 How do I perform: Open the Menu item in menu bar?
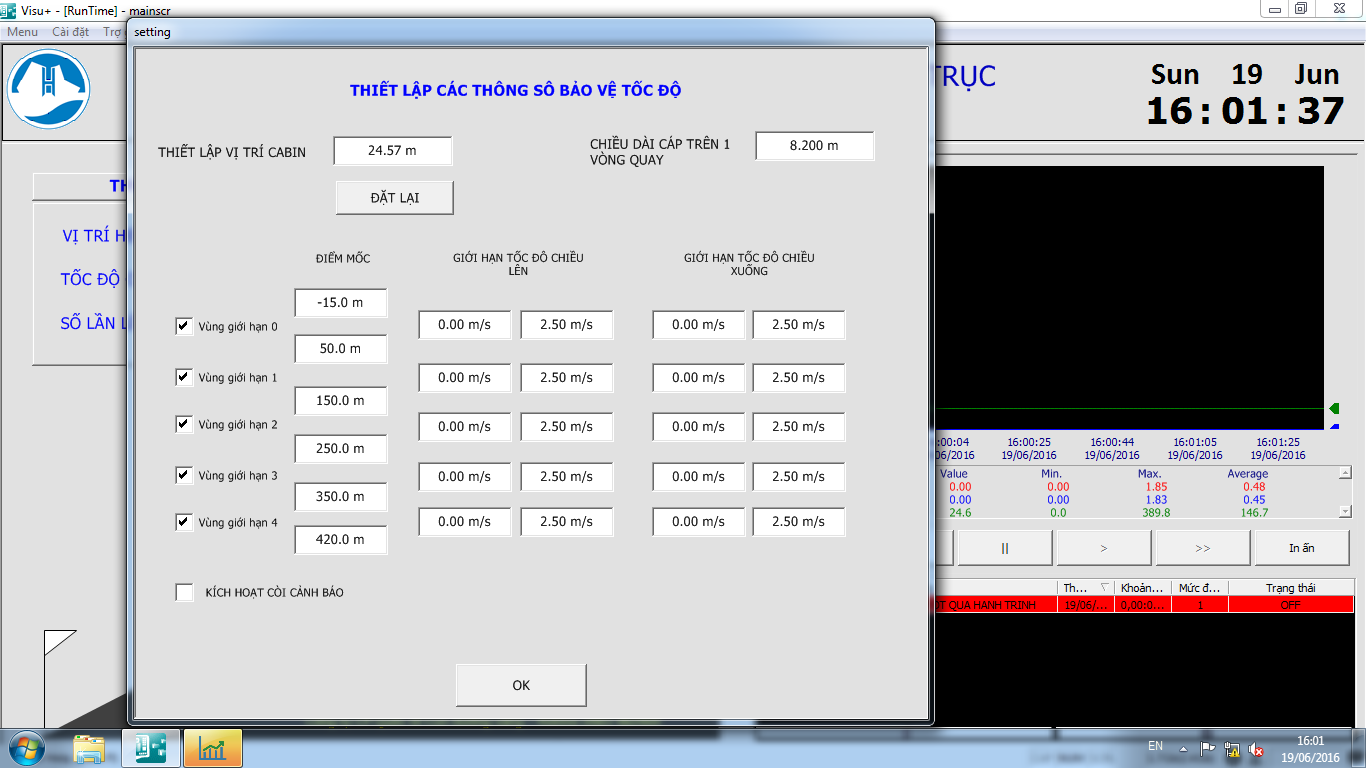pos(23,32)
